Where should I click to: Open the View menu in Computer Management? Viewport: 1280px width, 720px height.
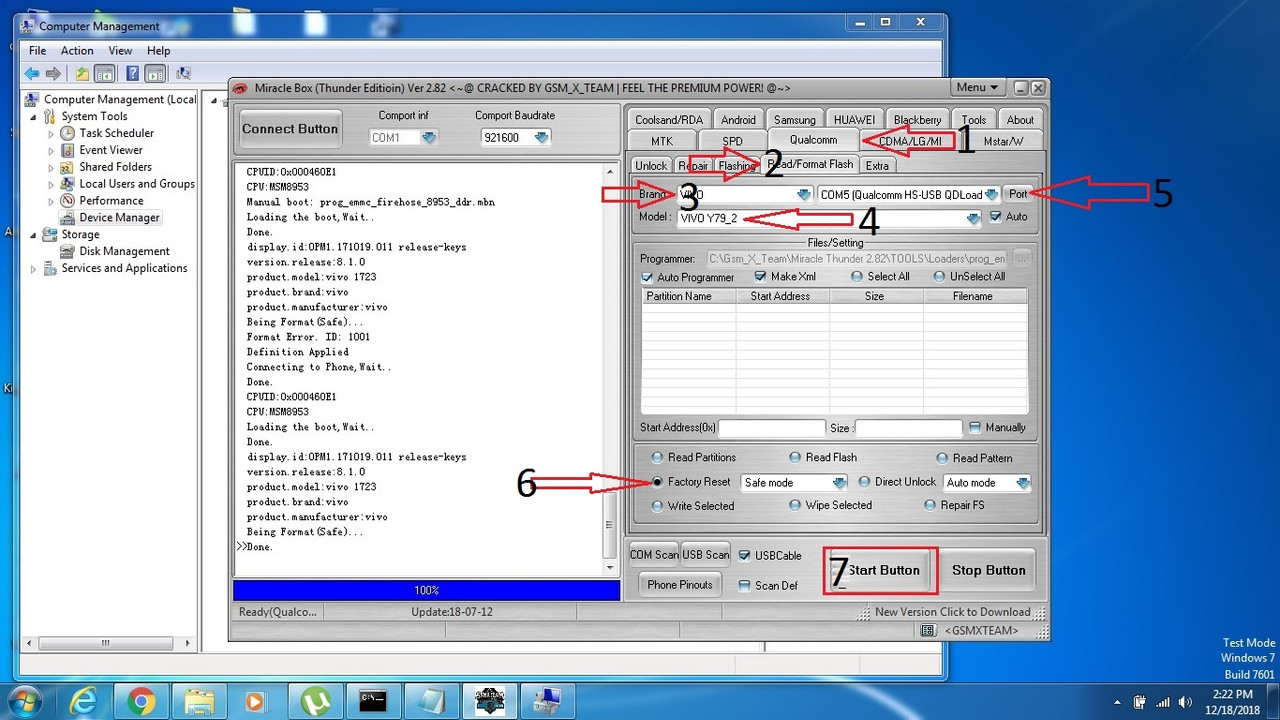(x=120, y=51)
